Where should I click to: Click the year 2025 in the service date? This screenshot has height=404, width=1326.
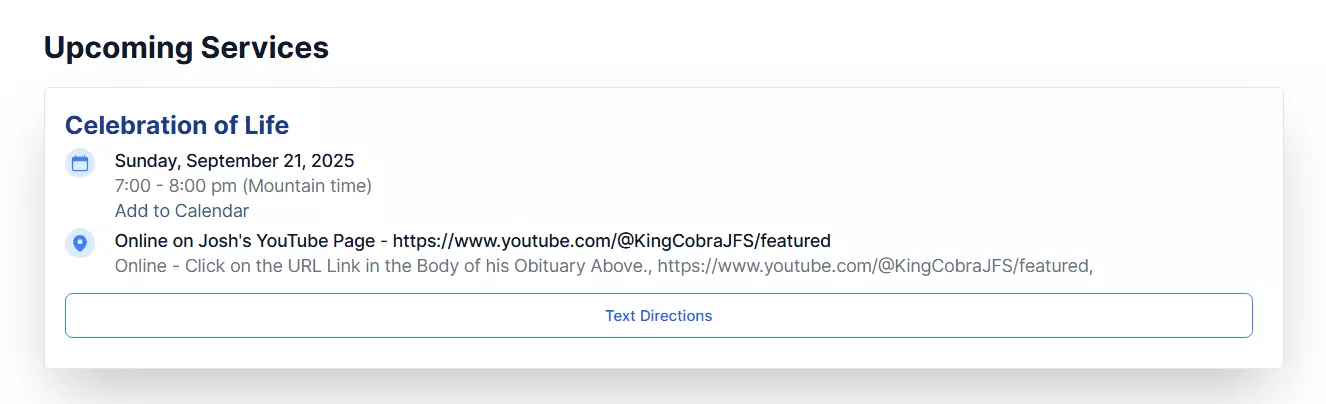coord(335,161)
